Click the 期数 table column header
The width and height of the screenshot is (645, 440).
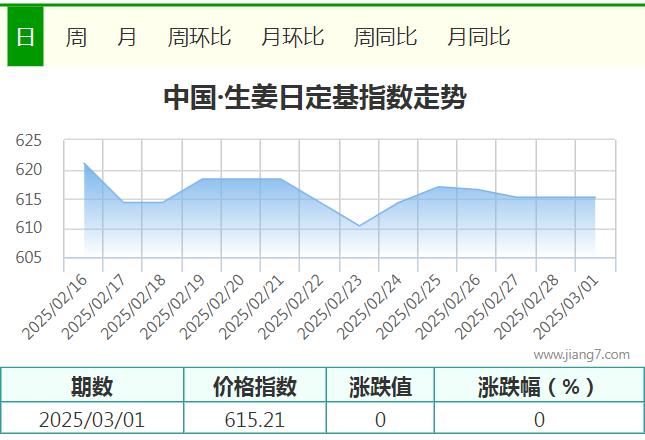pos(92,386)
